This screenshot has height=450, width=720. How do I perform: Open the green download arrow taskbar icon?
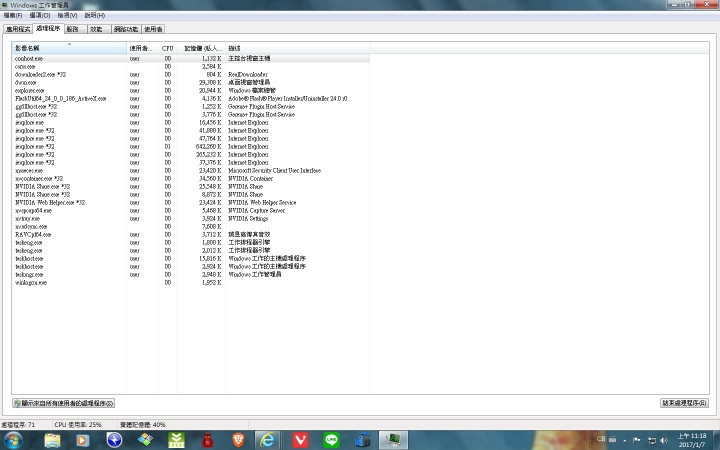pos(177,440)
